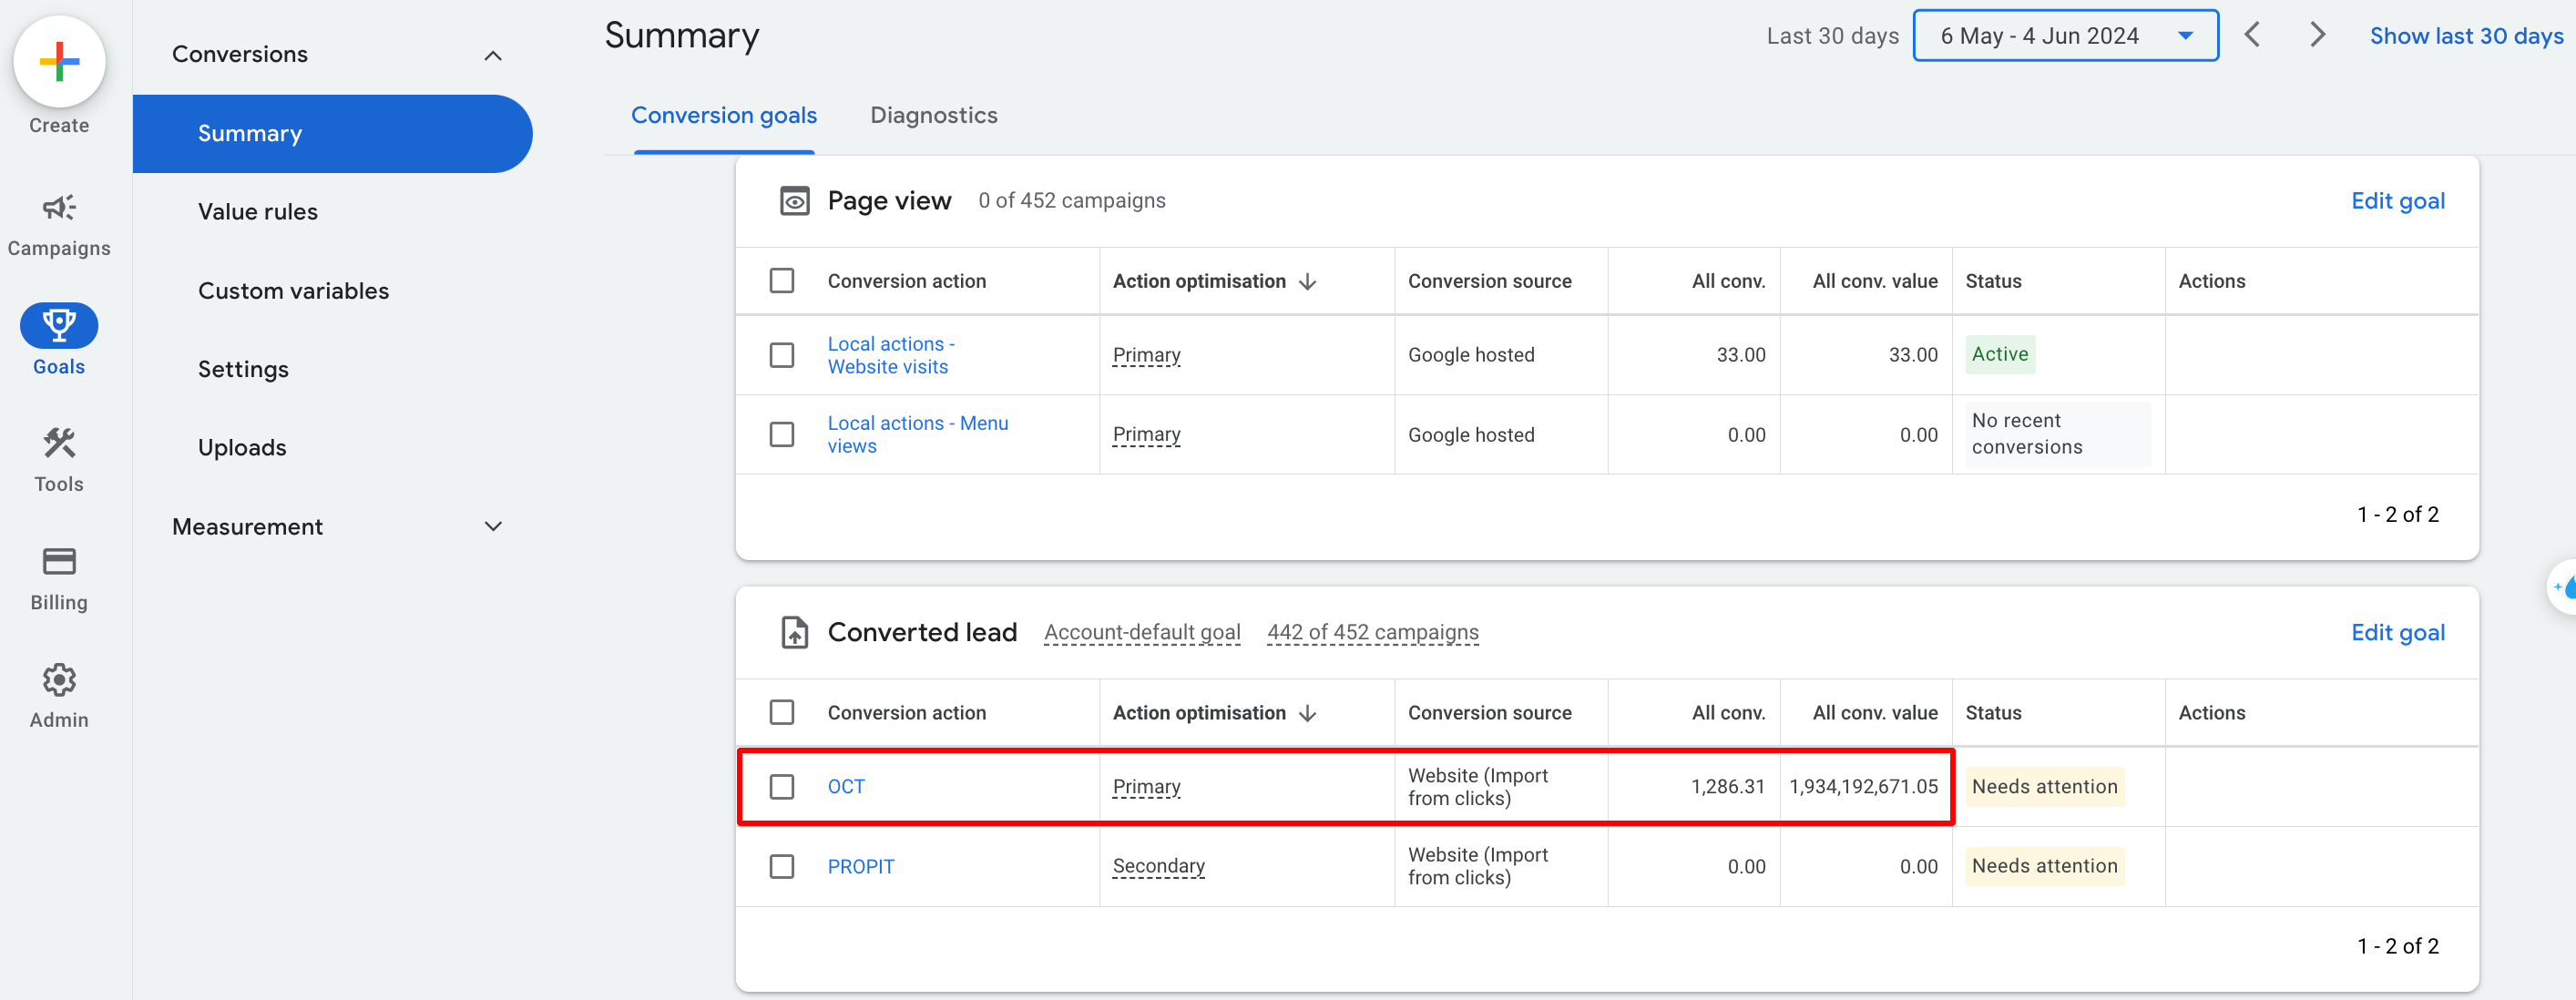Open the OCT conversion action link
This screenshot has height=1000, width=2576.
point(845,787)
